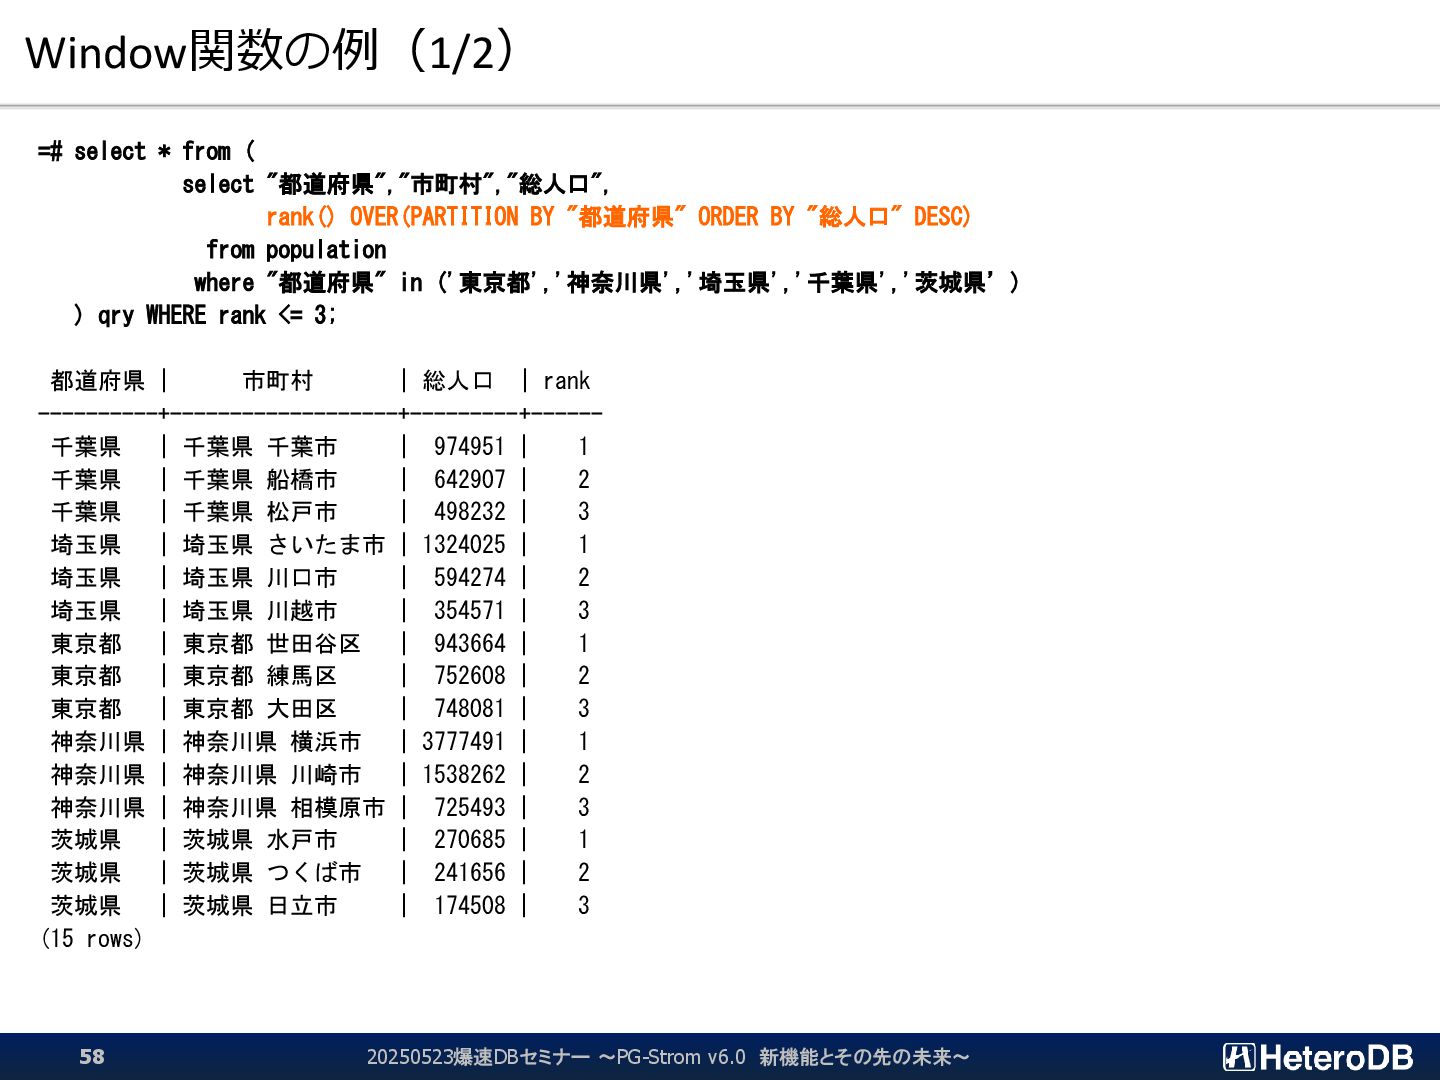Click the footer seminar title text
The width and height of the screenshot is (1440, 1080).
pyautogui.click(x=667, y=1057)
